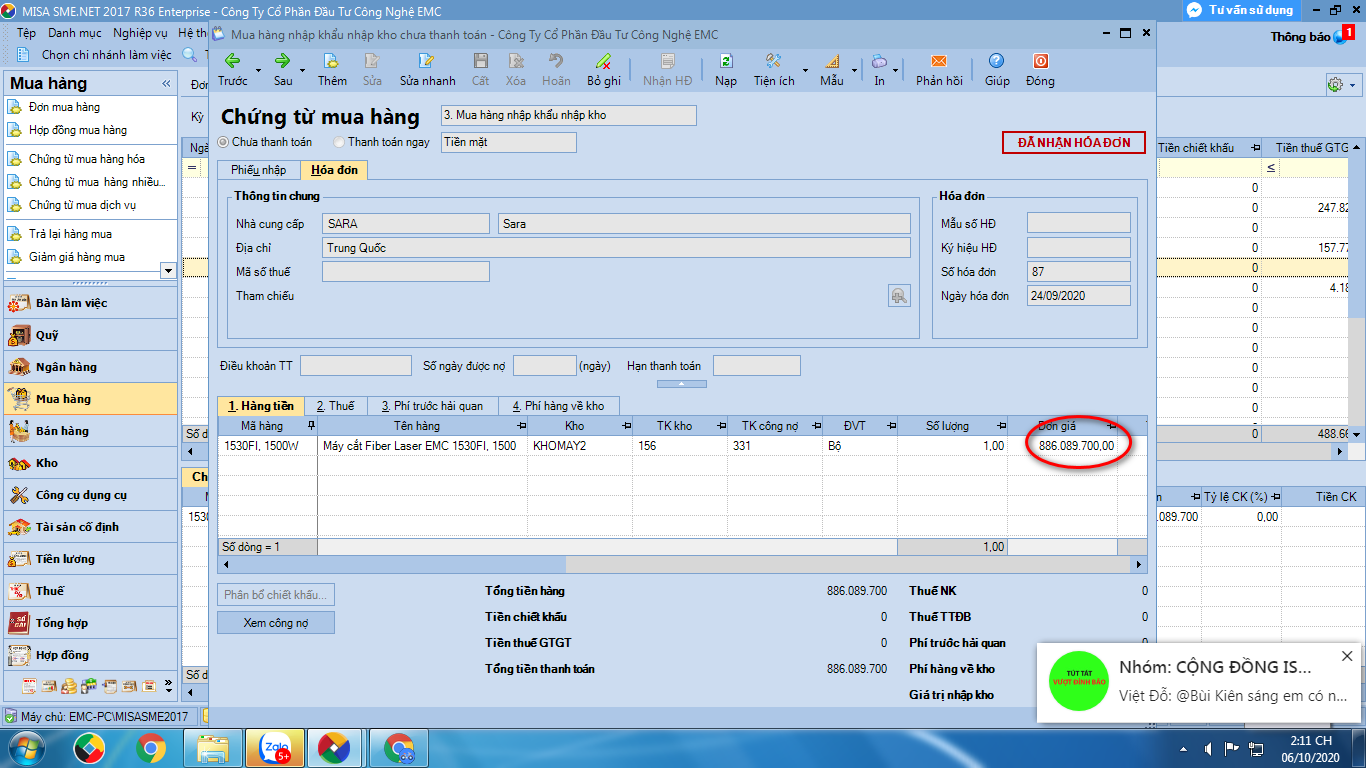The width and height of the screenshot is (1366, 768).
Task: Click the reference search icon beside Tham chiếu
Action: 899,295
